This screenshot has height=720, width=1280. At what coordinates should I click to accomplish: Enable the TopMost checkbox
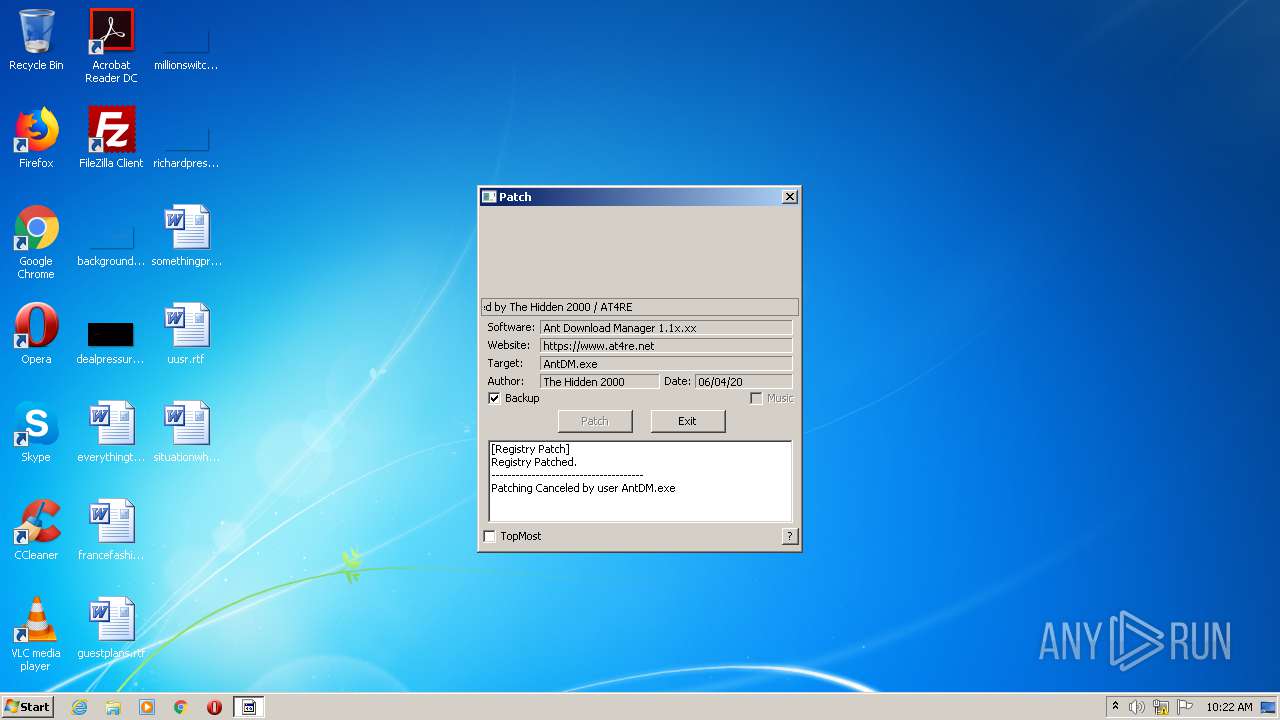(x=489, y=536)
